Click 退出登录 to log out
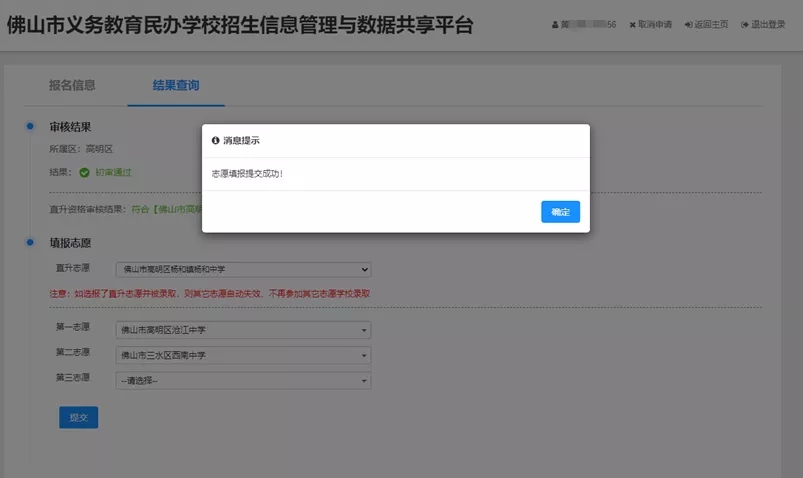This screenshot has height=478, width=803. 768,25
